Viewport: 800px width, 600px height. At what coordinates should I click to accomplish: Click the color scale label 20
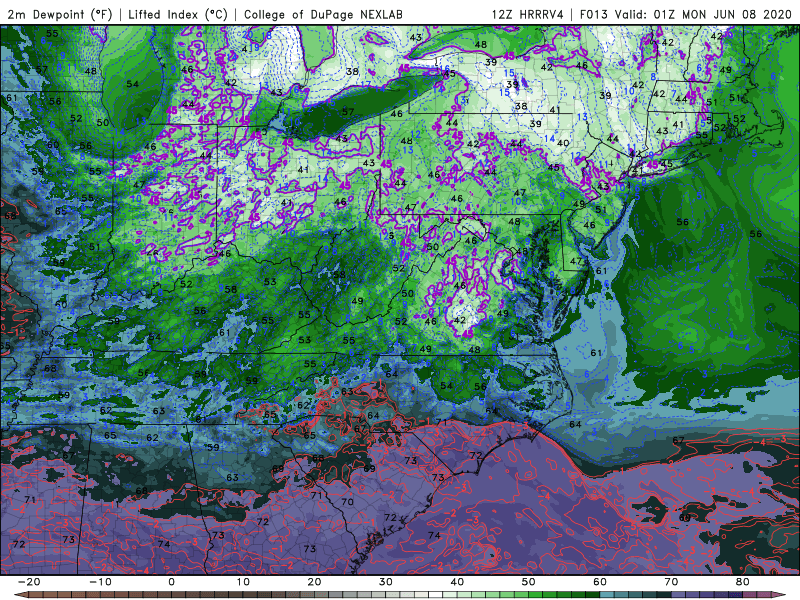point(314,582)
